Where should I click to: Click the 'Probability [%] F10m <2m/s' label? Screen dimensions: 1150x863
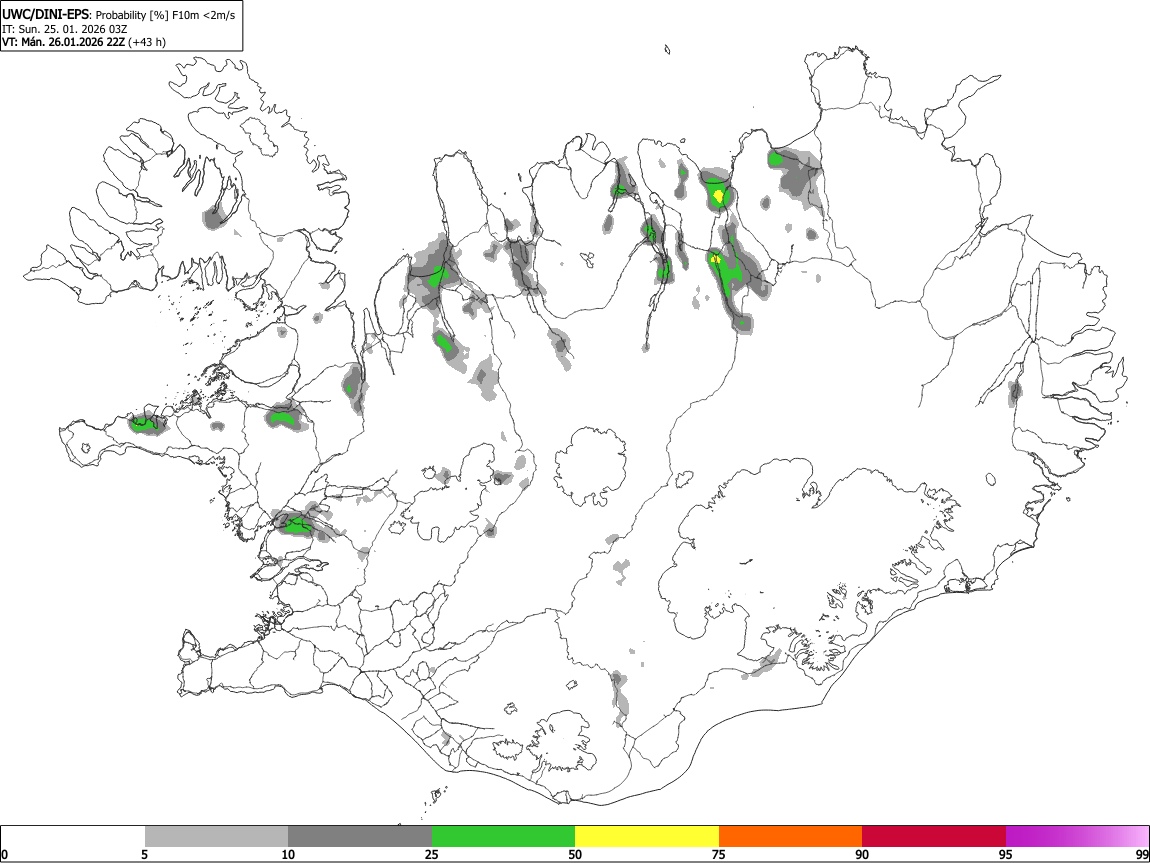(166, 15)
